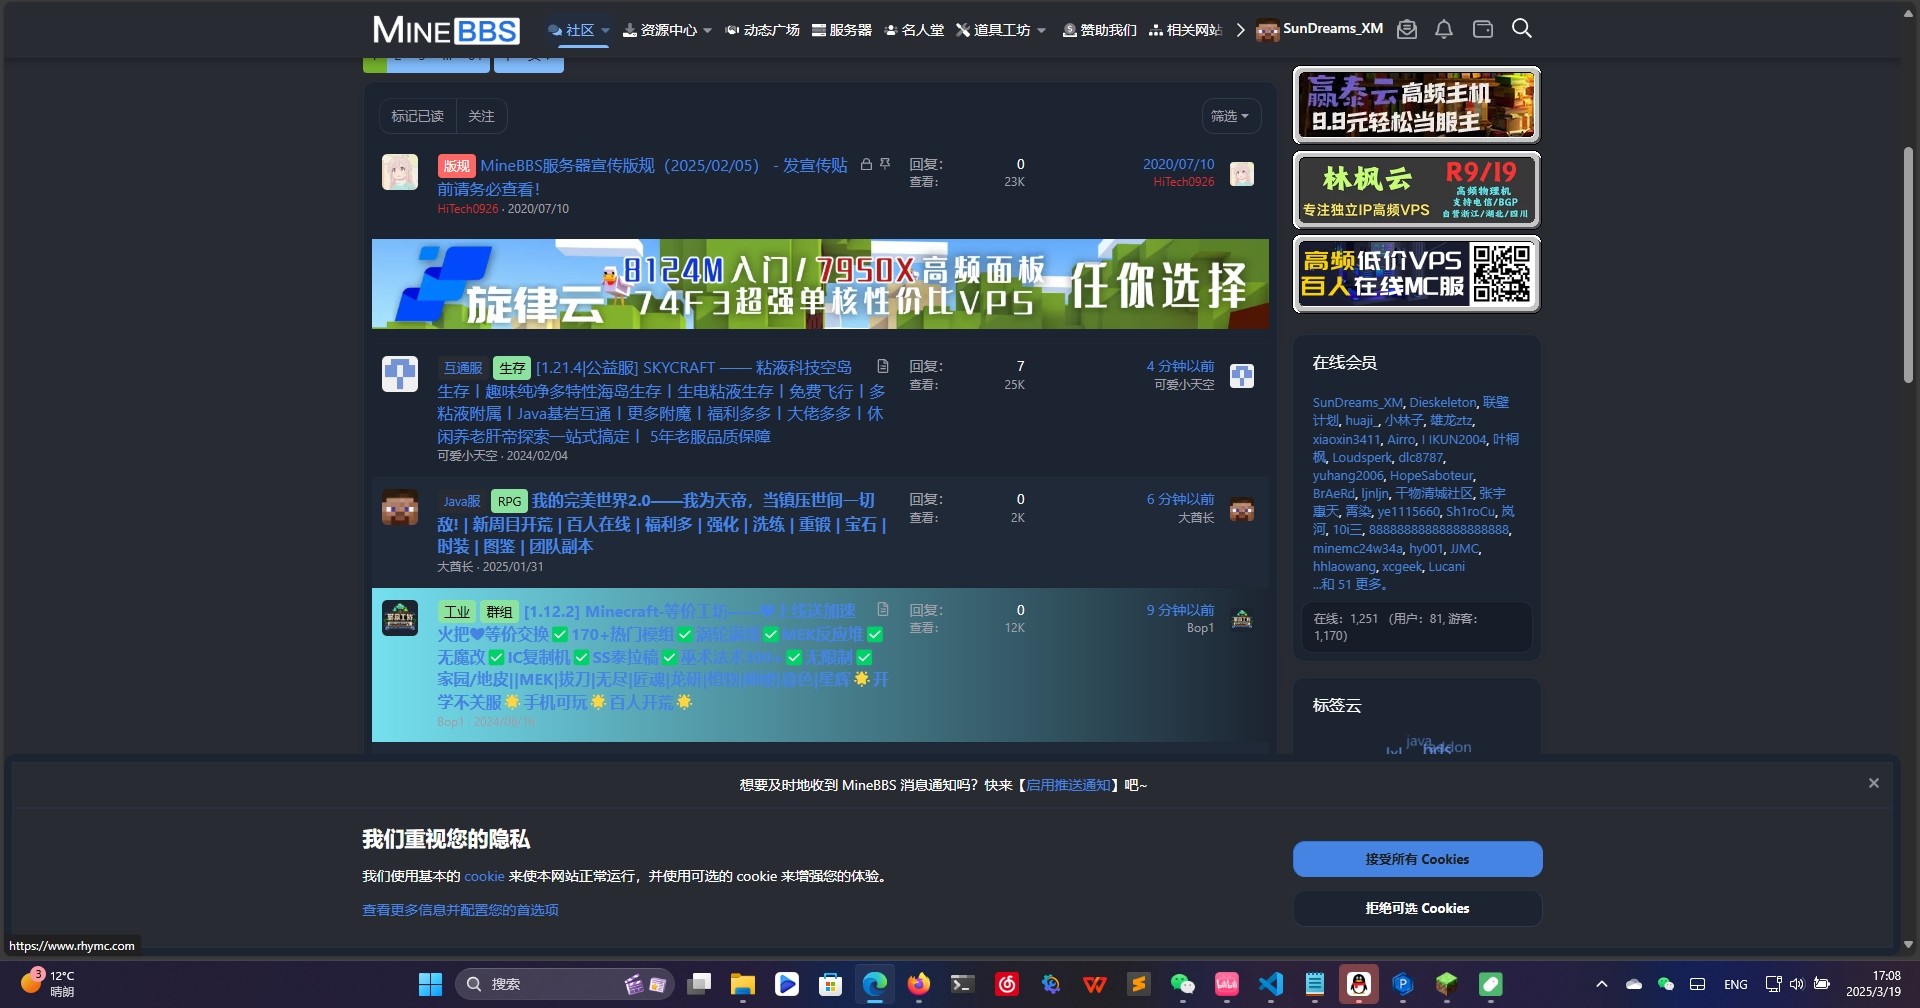The width and height of the screenshot is (1920, 1008).
Task: Click the cookie policy link
Action: [x=484, y=876]
